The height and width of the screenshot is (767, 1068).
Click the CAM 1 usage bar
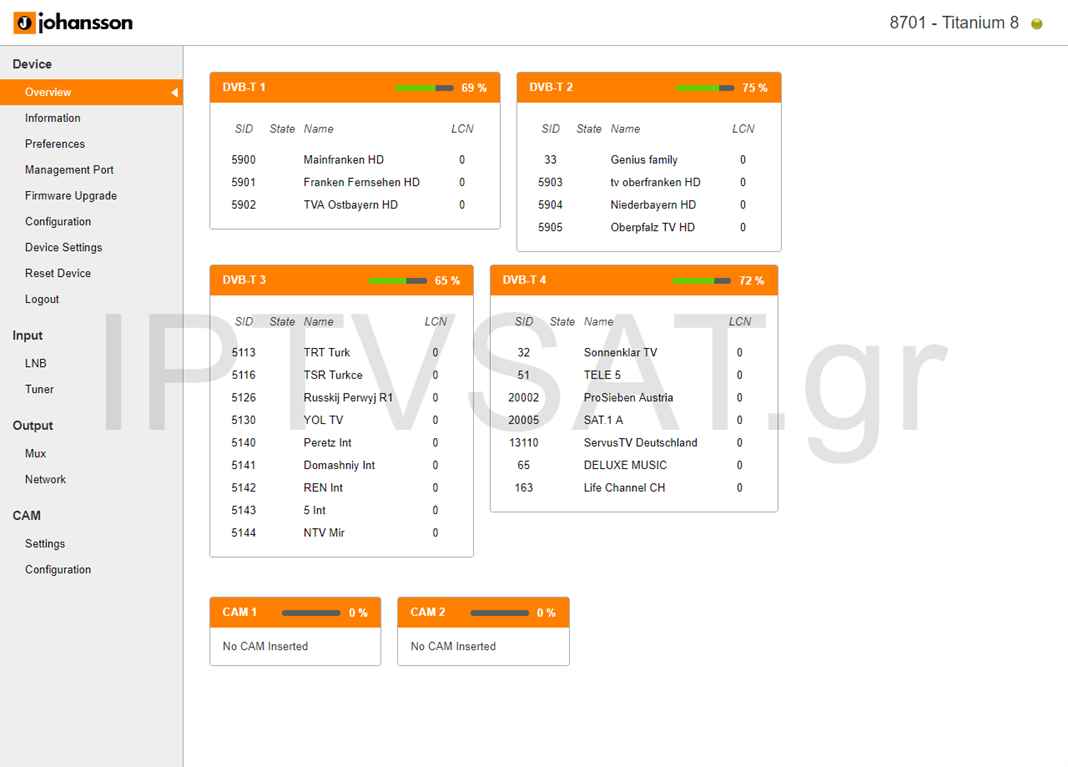click(x=311, y=613)
